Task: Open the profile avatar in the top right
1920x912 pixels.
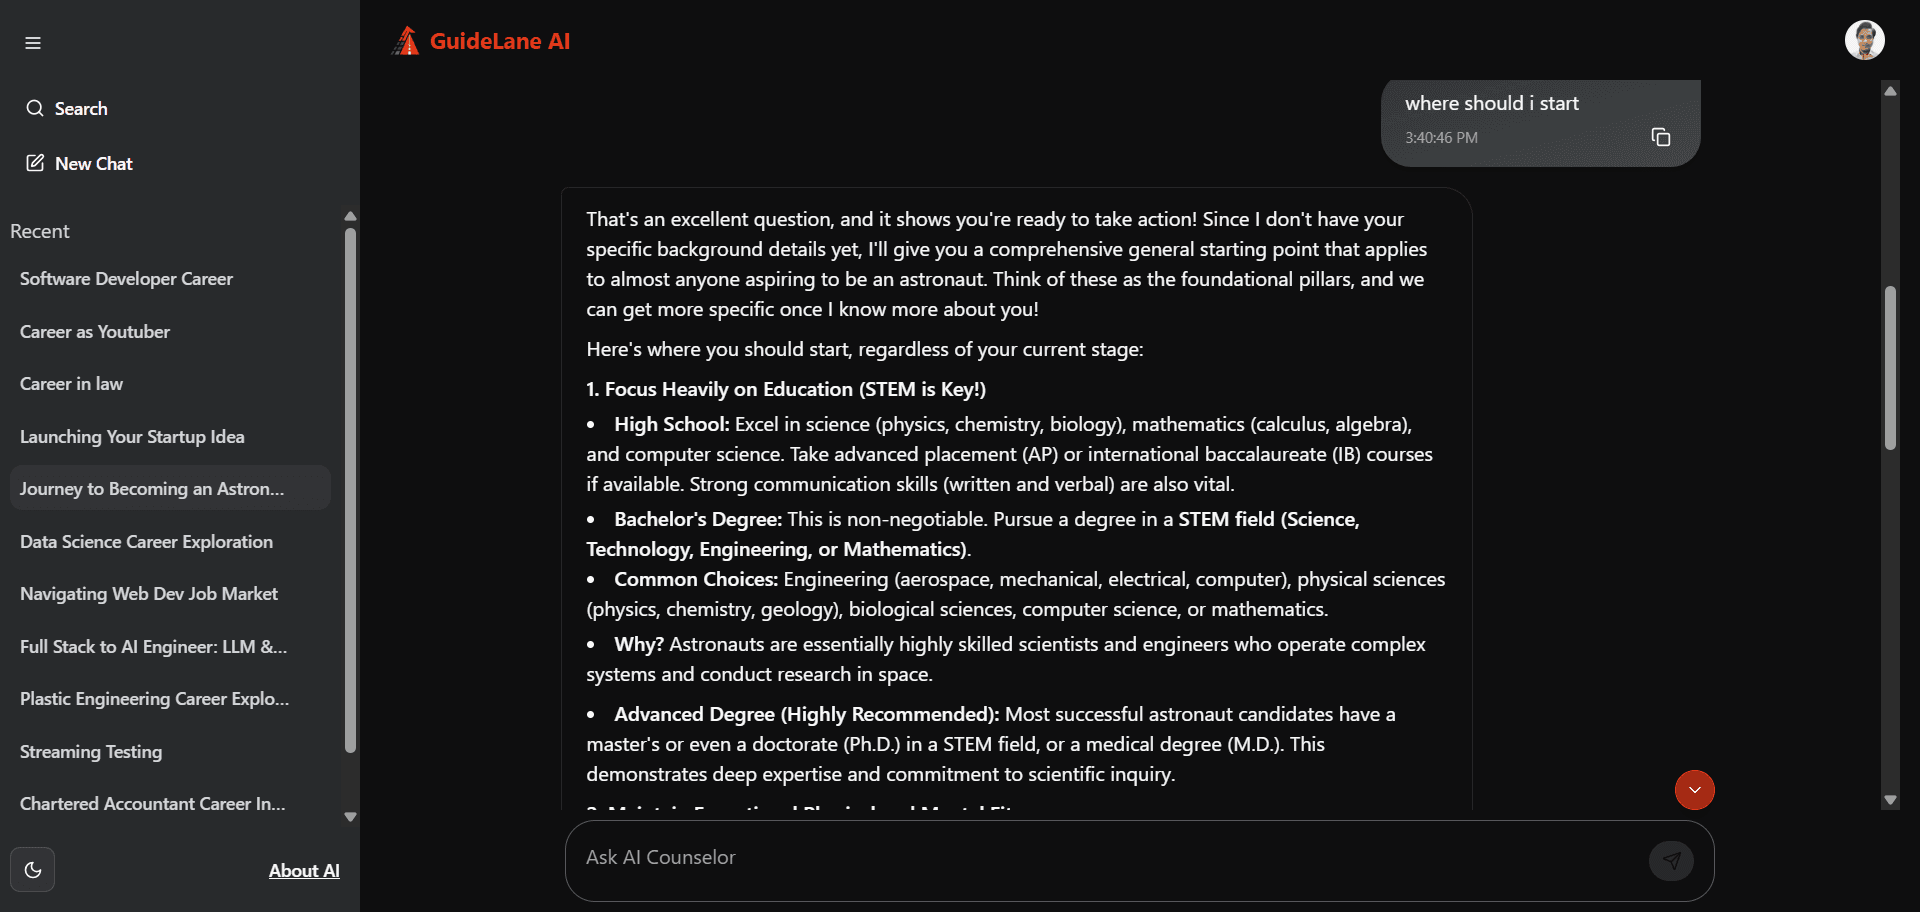Action: [x=1866, y=39]
